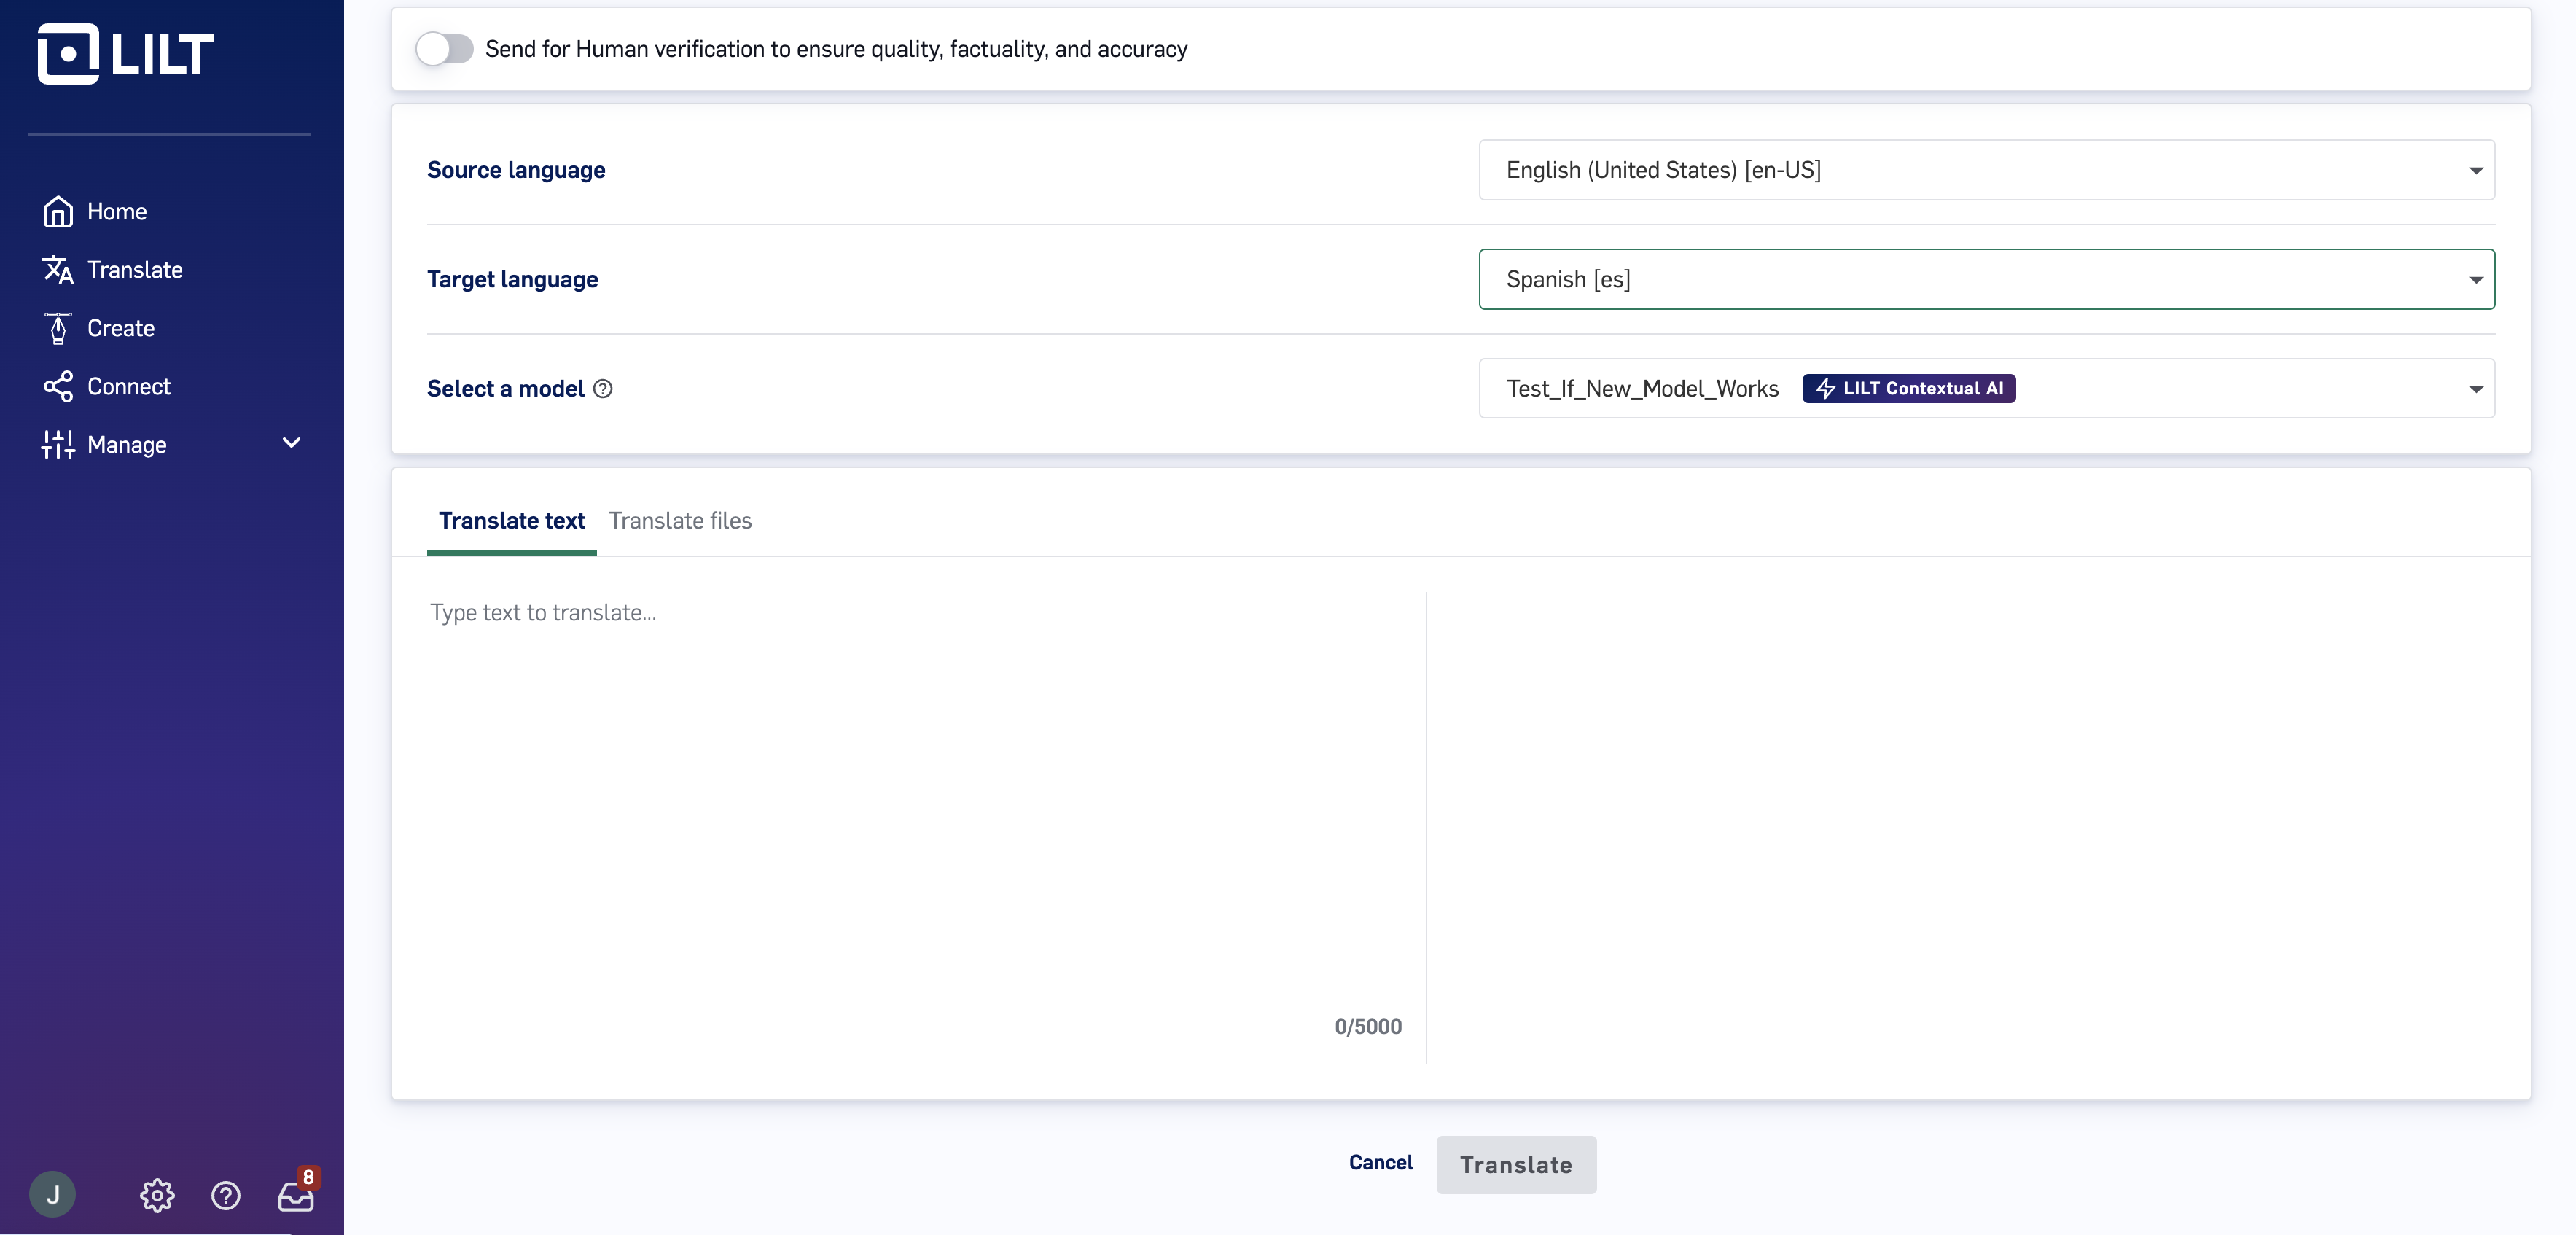
Task: Click the Translate button
Action: (x=1516, y=1165)
